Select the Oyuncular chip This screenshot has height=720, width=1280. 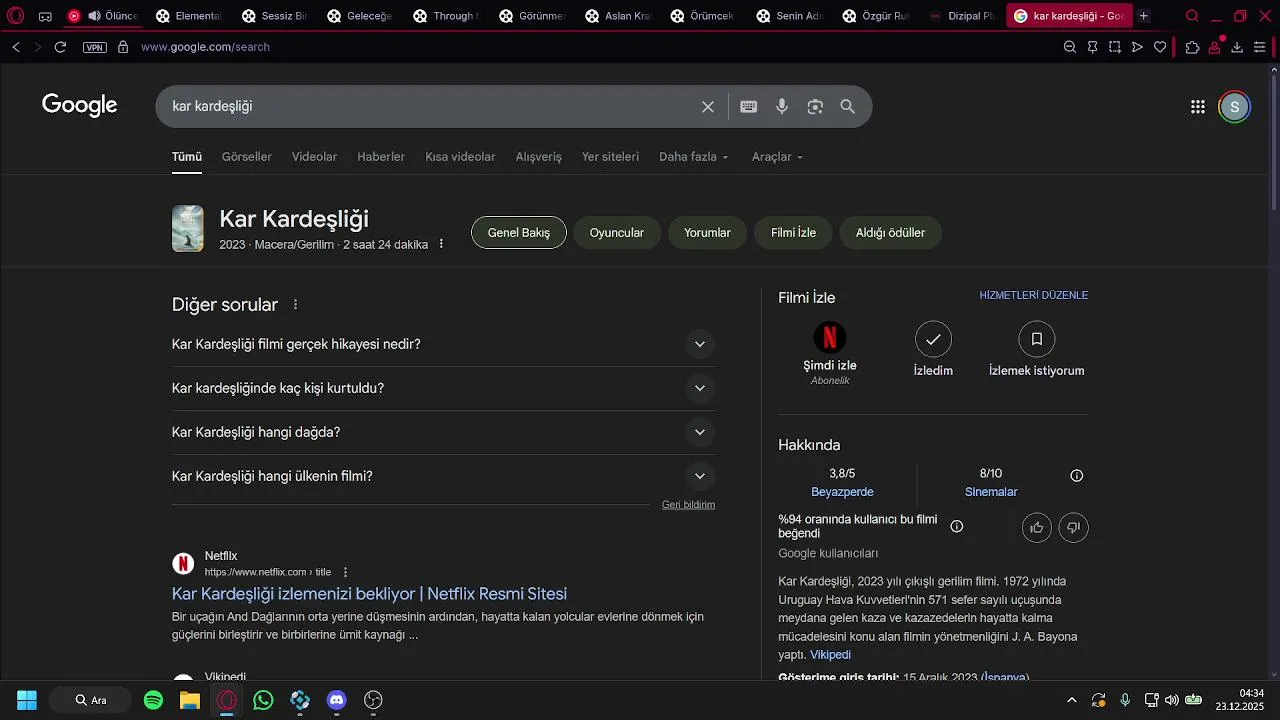point(617,233)
